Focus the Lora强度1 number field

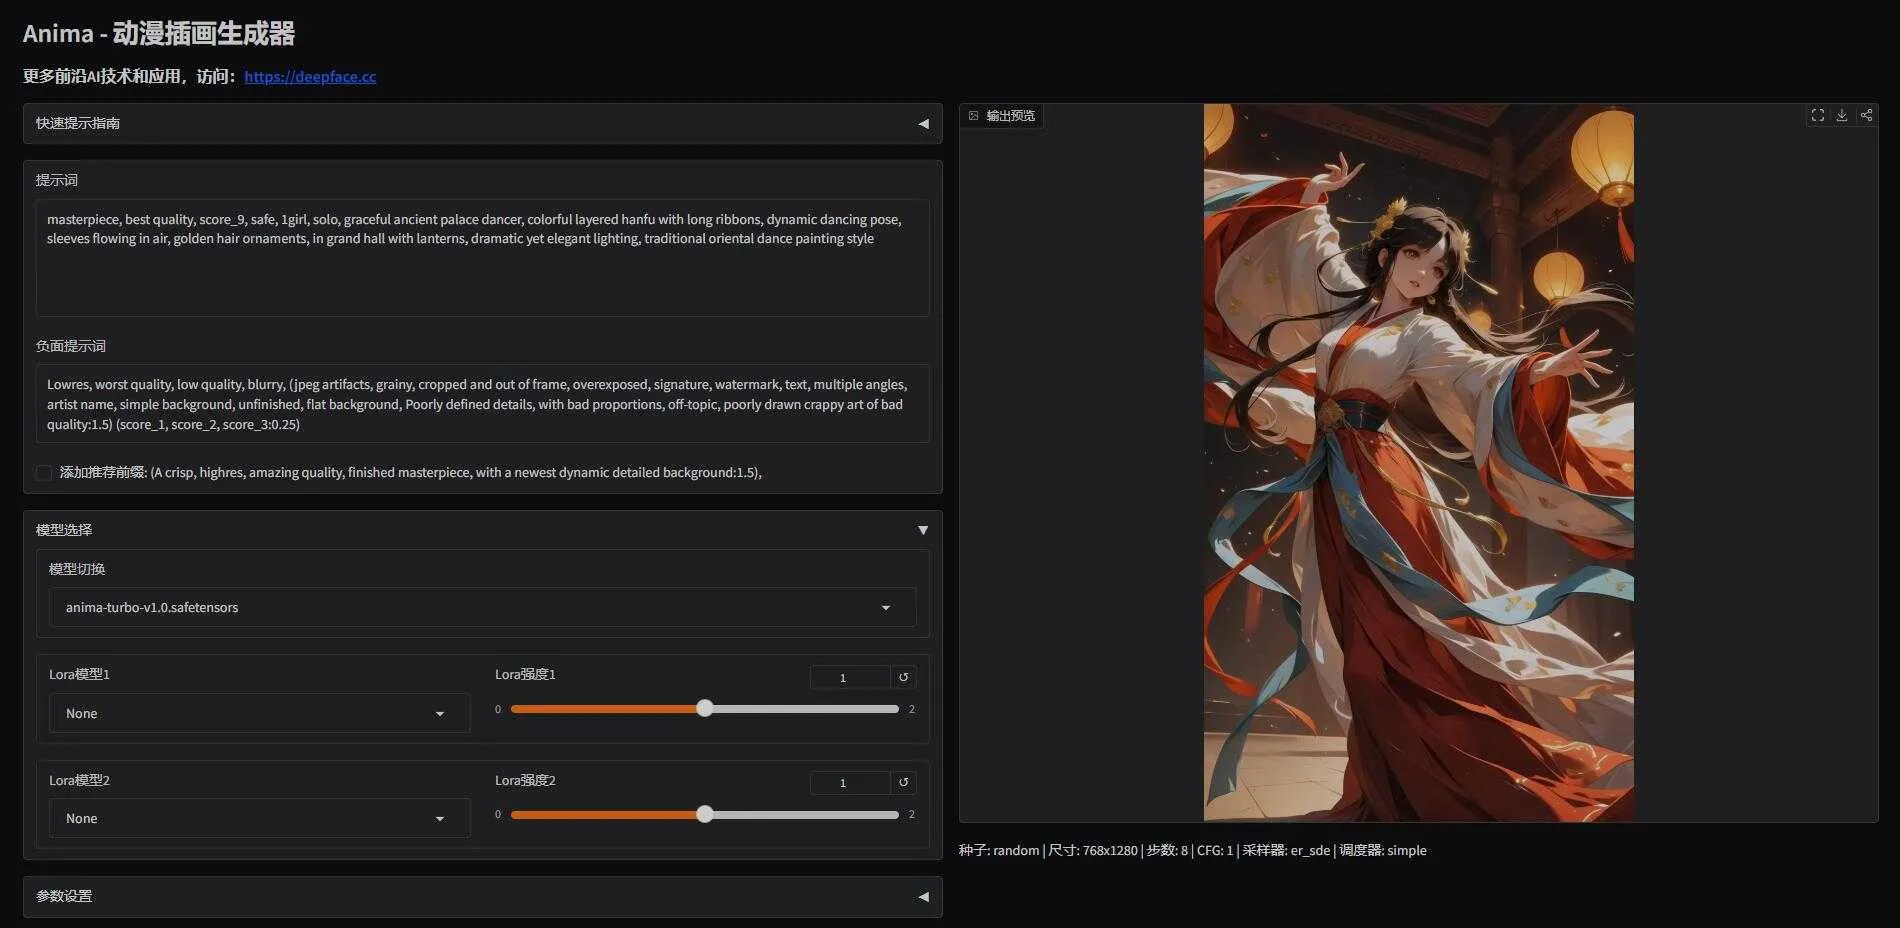(850, 677)
